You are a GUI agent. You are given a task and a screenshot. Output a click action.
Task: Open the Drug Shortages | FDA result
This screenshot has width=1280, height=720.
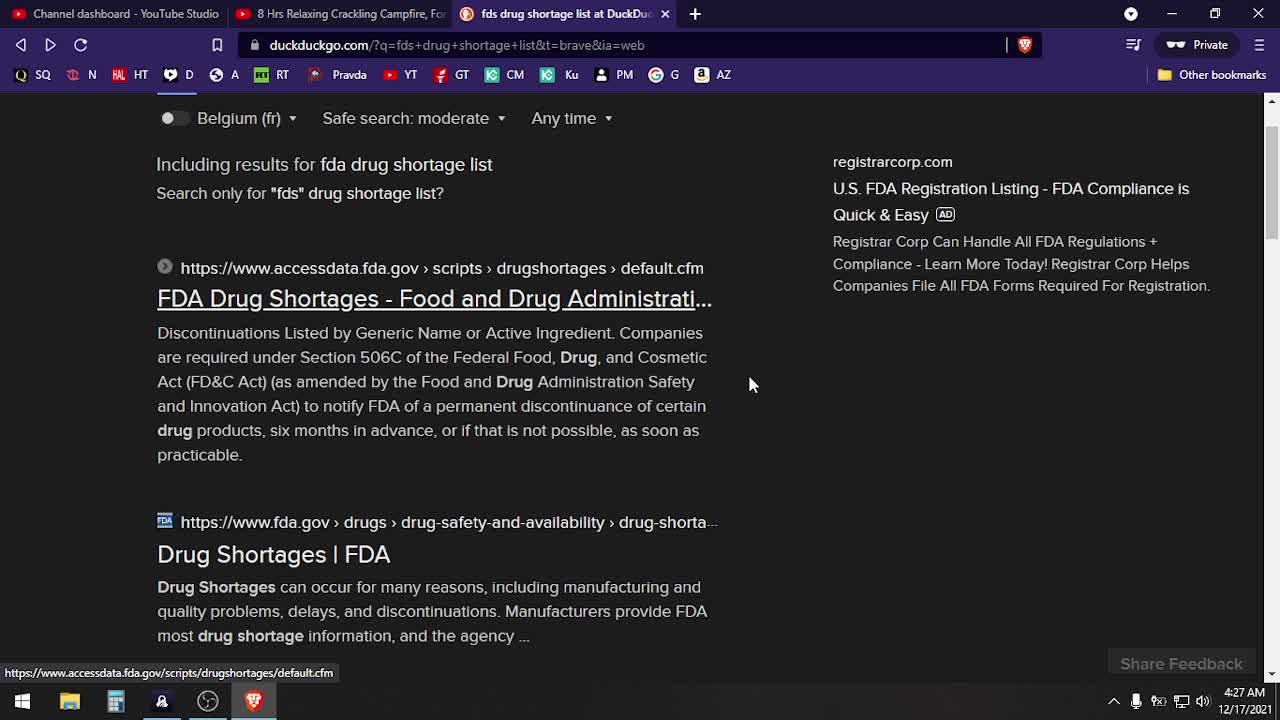coord(273,554)
